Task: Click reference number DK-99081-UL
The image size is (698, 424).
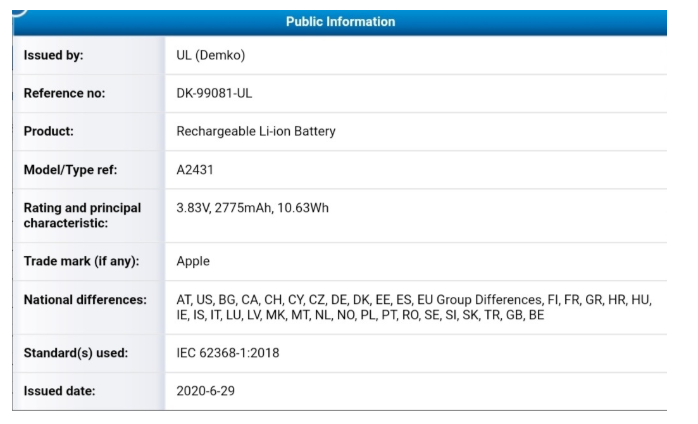Action: (214, 93)
